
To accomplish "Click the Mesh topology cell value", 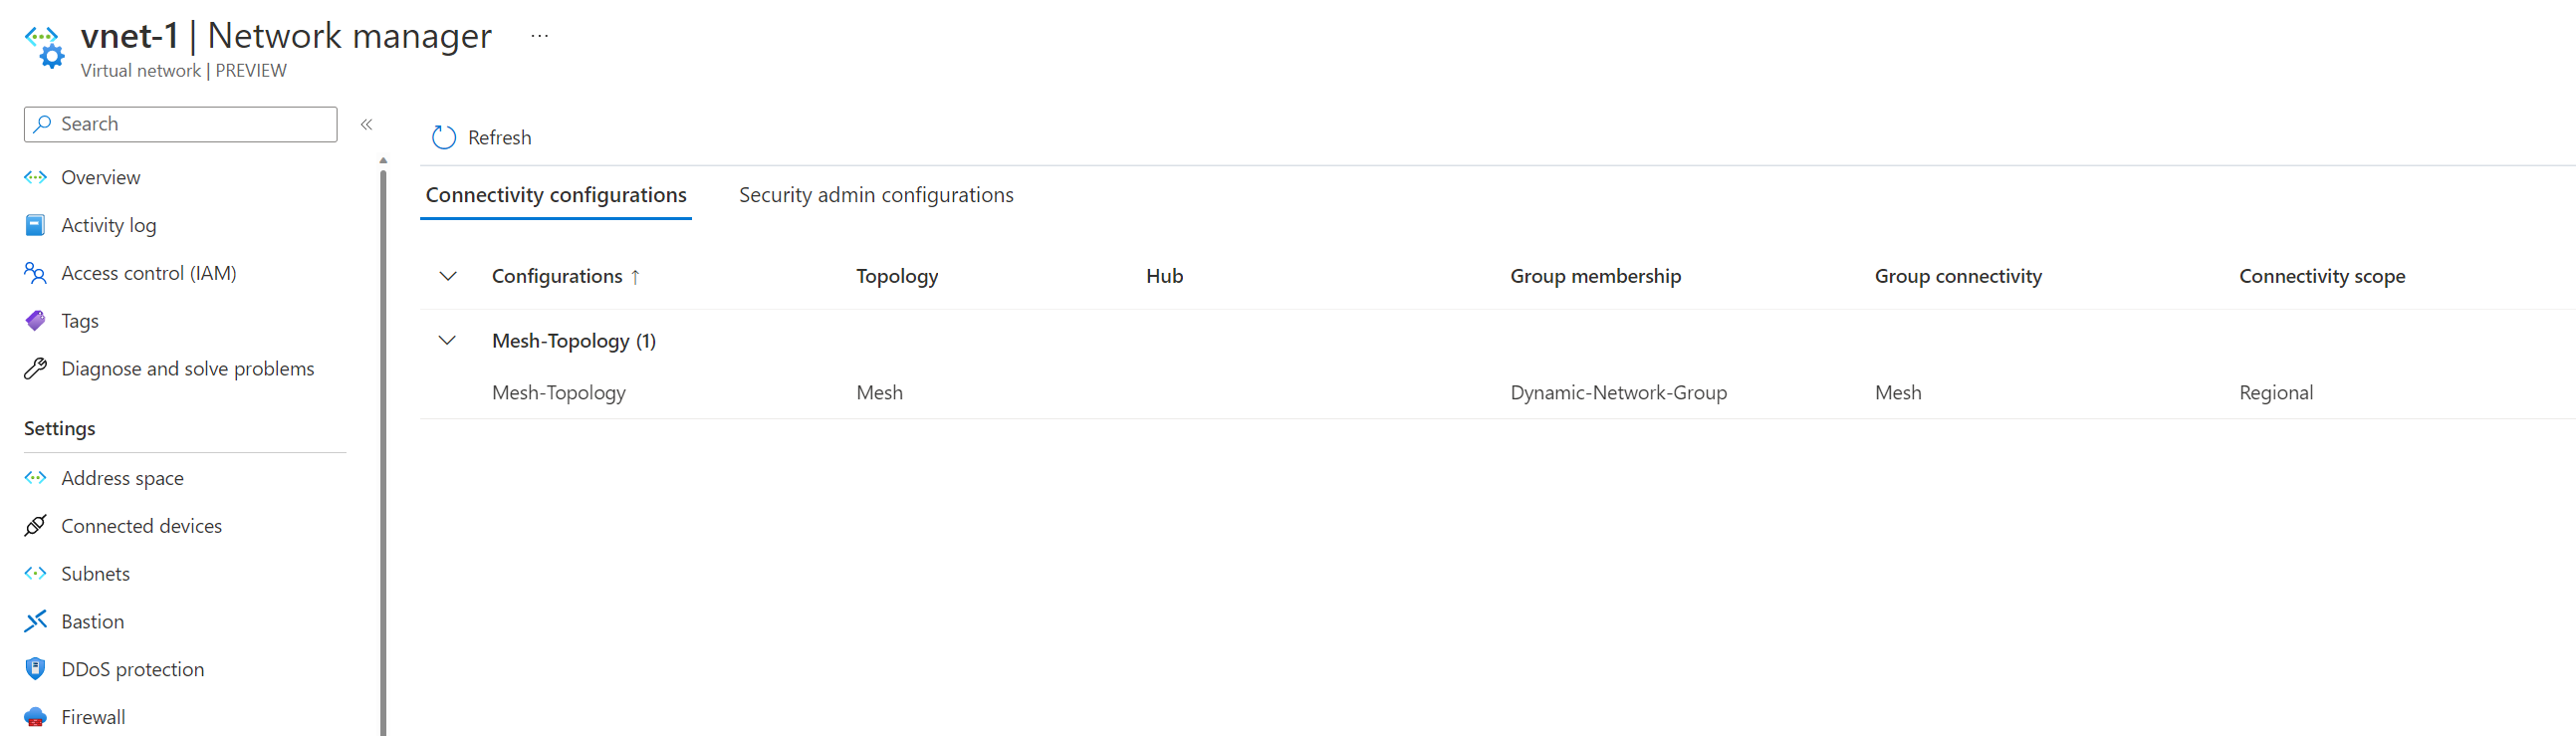I will [879, 393].
